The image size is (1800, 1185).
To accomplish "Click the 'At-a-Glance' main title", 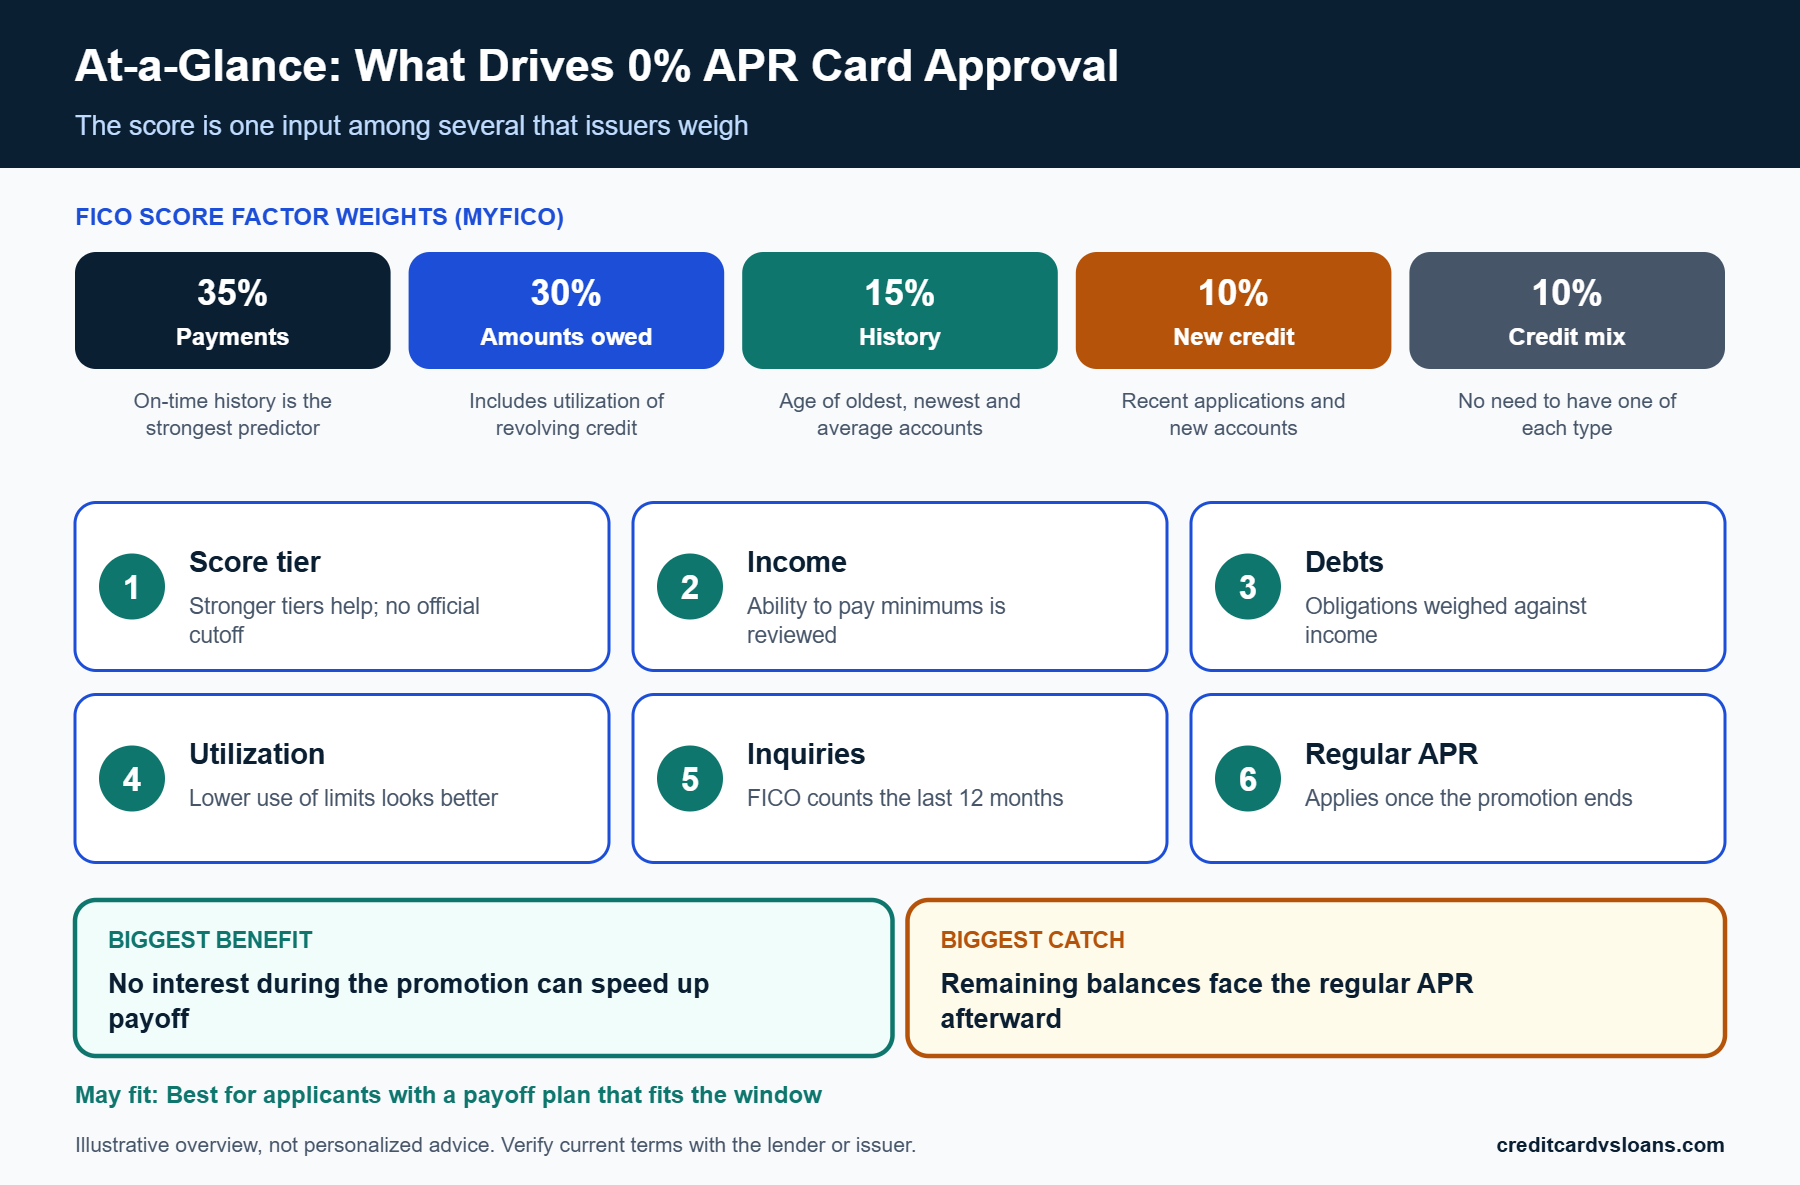I will click(596, 66).
